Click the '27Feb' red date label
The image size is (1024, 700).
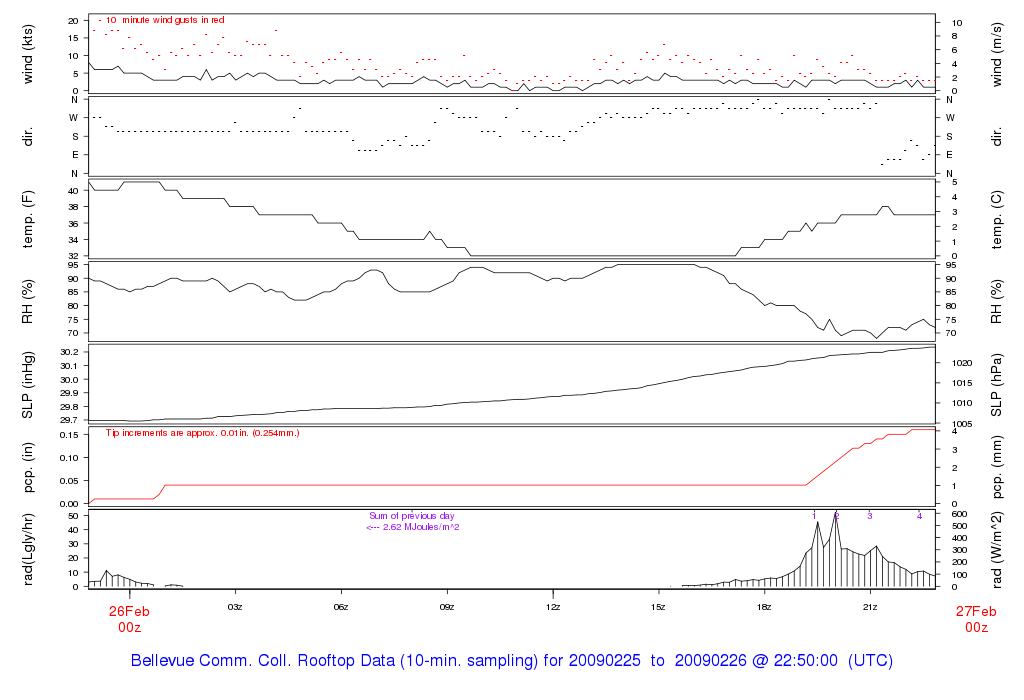click(x=976, y=612)
